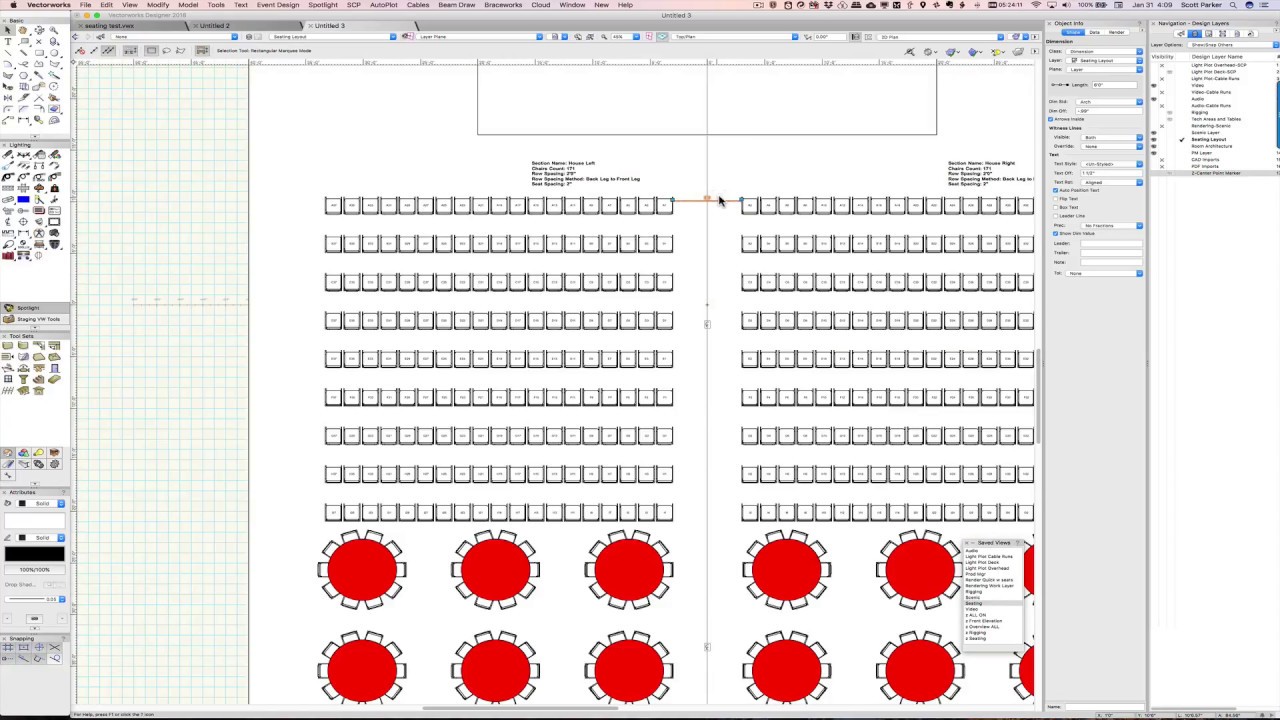Open Dim Std dropdown set to Arch

pyautogui.click(x=1109, y=102)
